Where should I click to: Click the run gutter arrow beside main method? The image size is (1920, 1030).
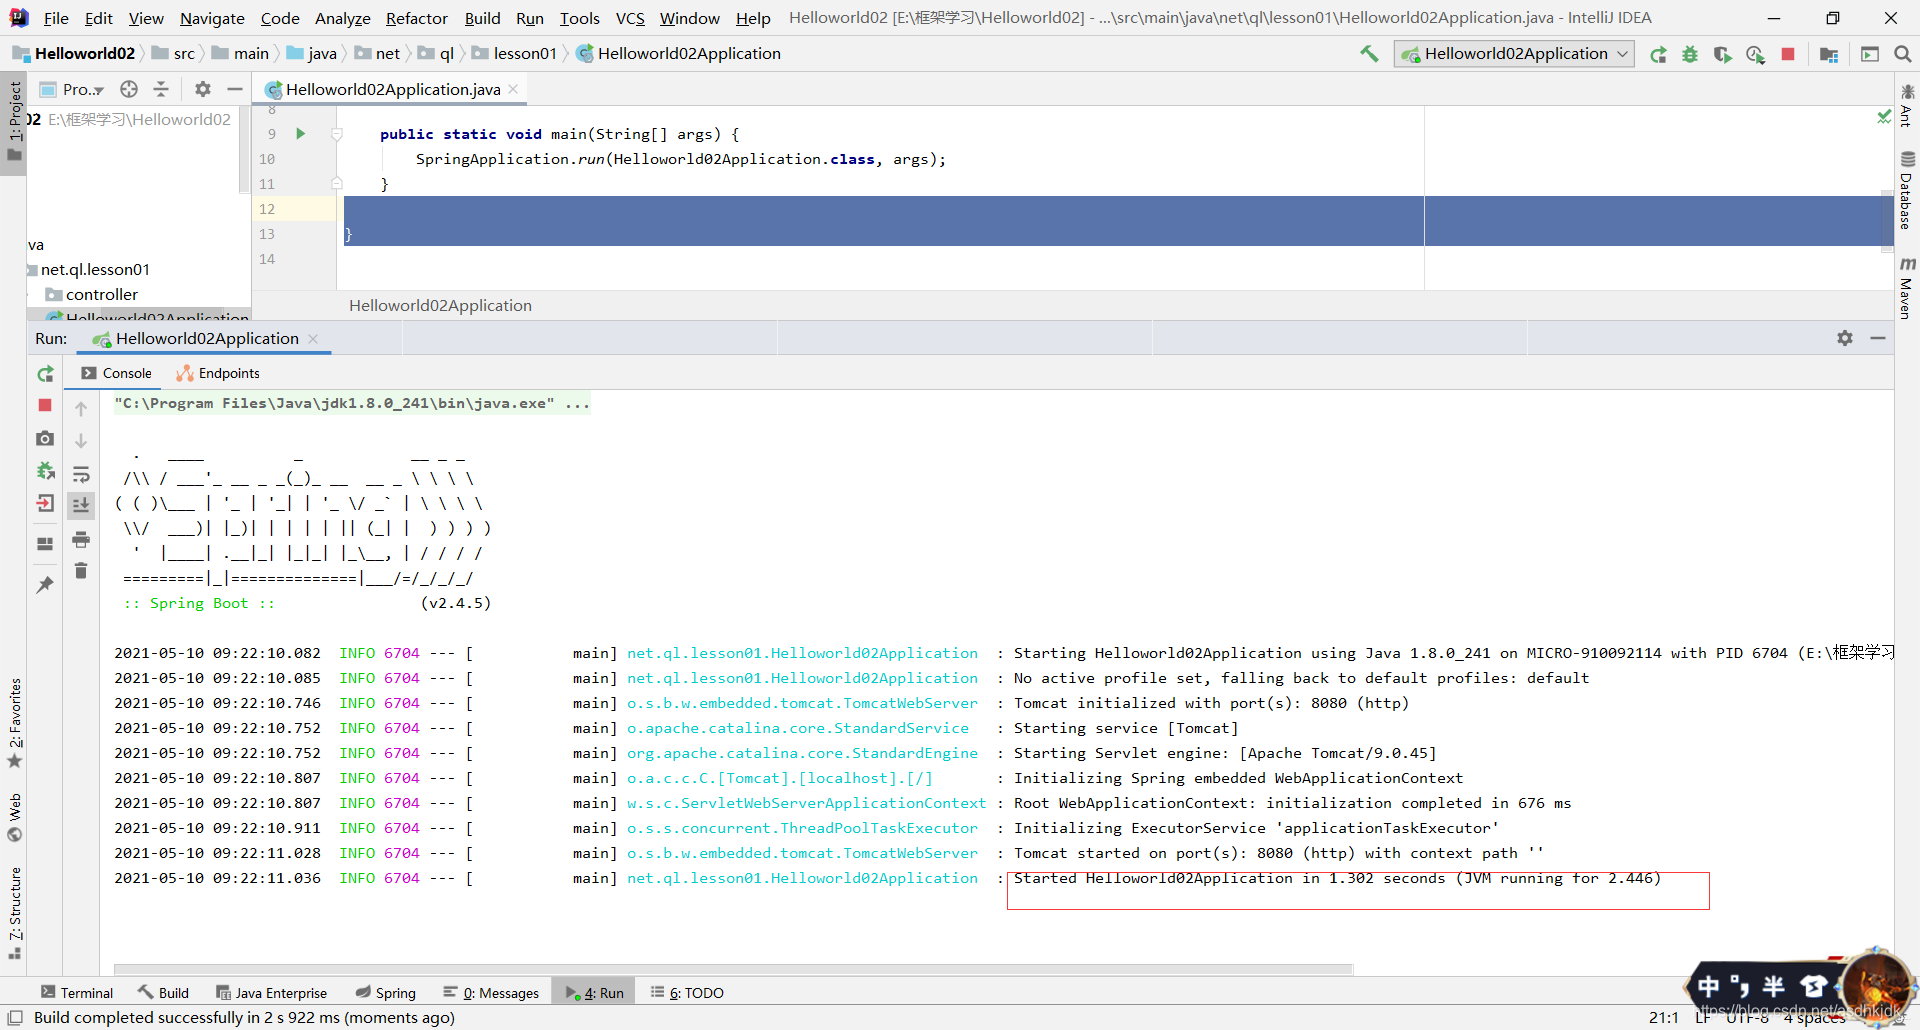click(x=300, y=133)
